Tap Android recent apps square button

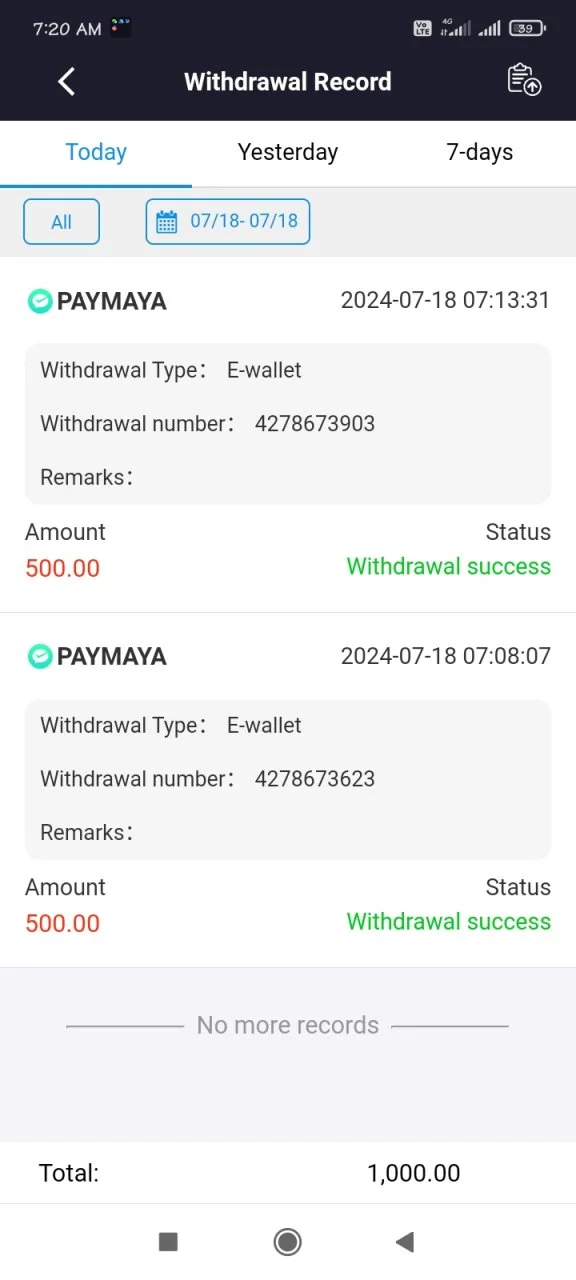pyautogui.click(x=168, y=1242)
